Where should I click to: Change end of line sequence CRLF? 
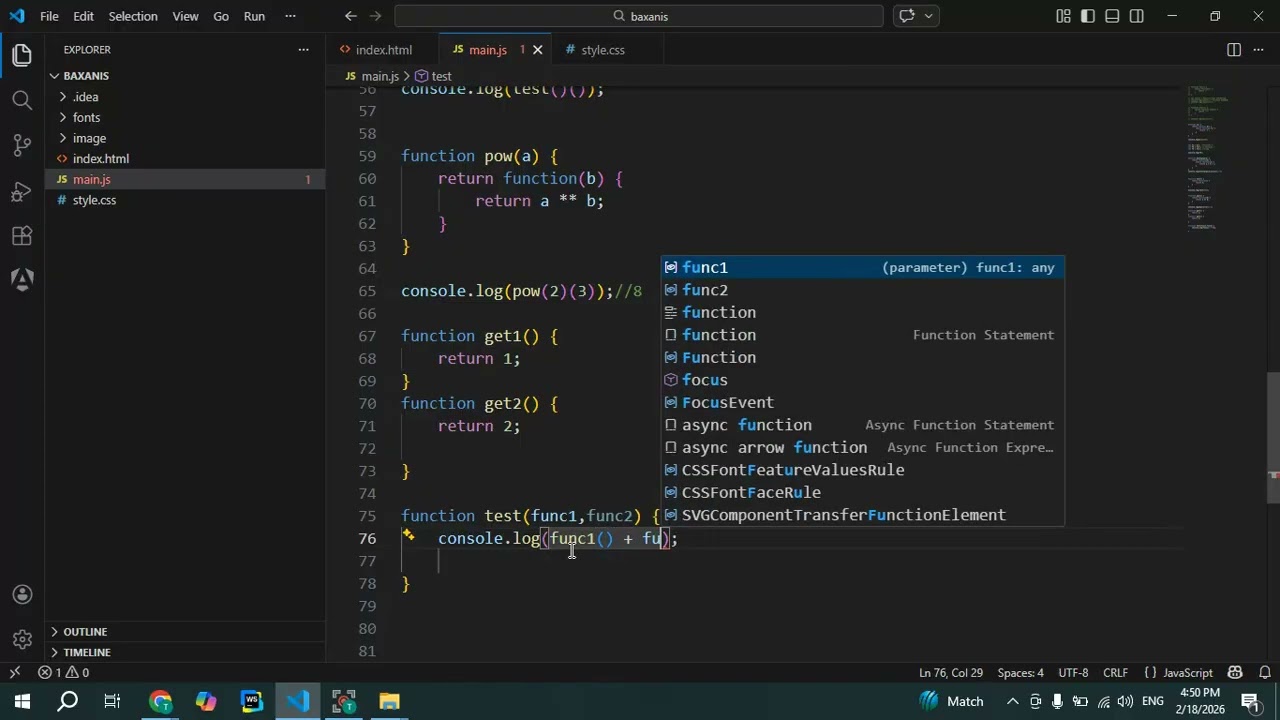pos(1115,673)
